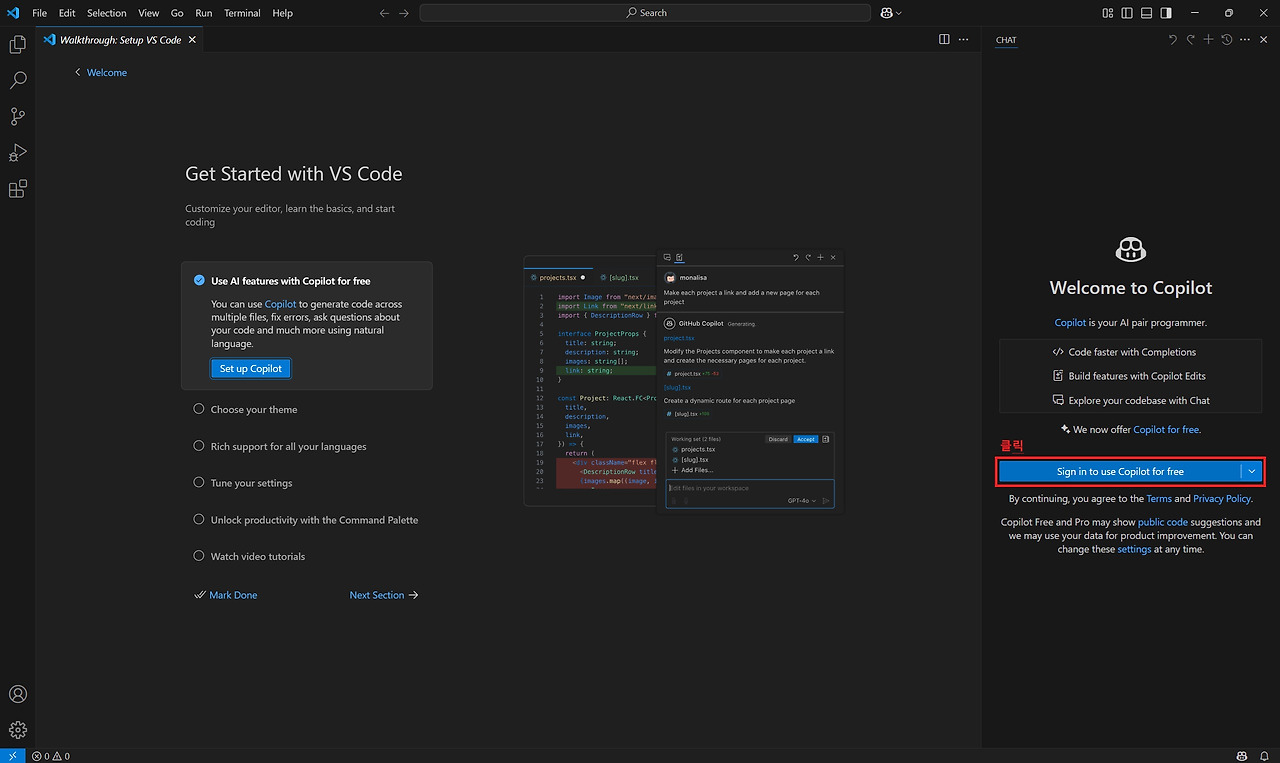
Task: Open the Explorer view in the sidebar
Action: [x=17, y=44]
